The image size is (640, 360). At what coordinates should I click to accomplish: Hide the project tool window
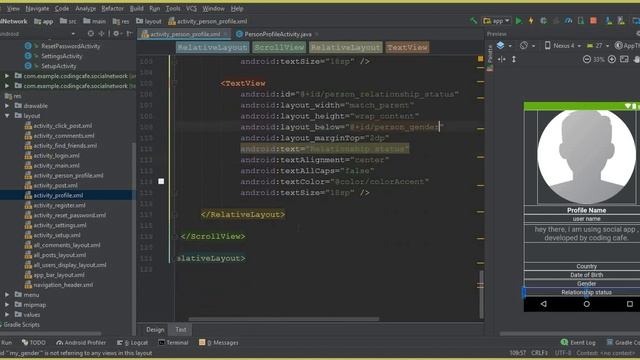(x=129, y=33)
